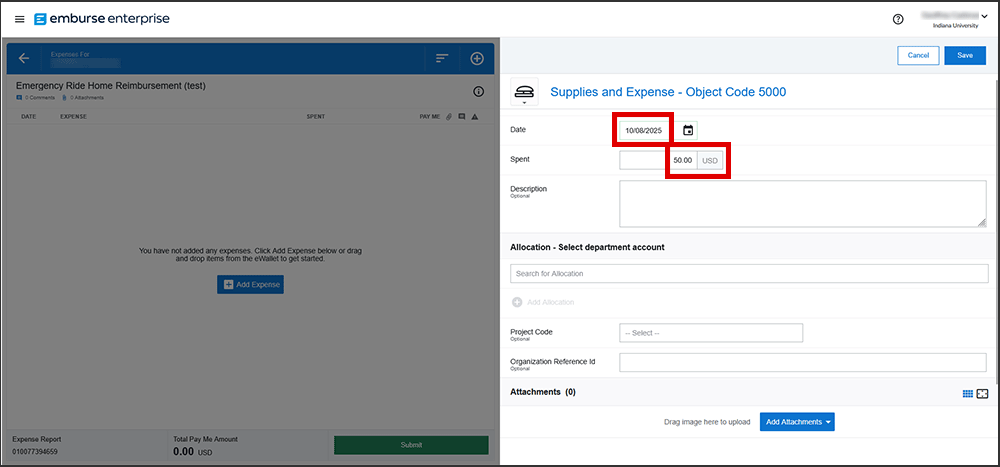Image resolution: width=1000 pixels, height=467 pixels.
Task: Click the green Submit button
Action: pos(411,445)
